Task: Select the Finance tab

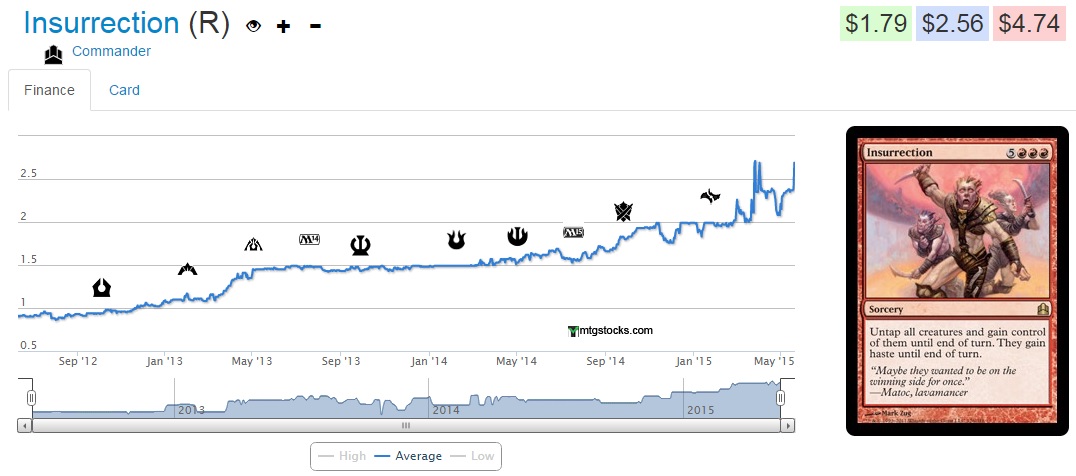Action: pos(49,90)
